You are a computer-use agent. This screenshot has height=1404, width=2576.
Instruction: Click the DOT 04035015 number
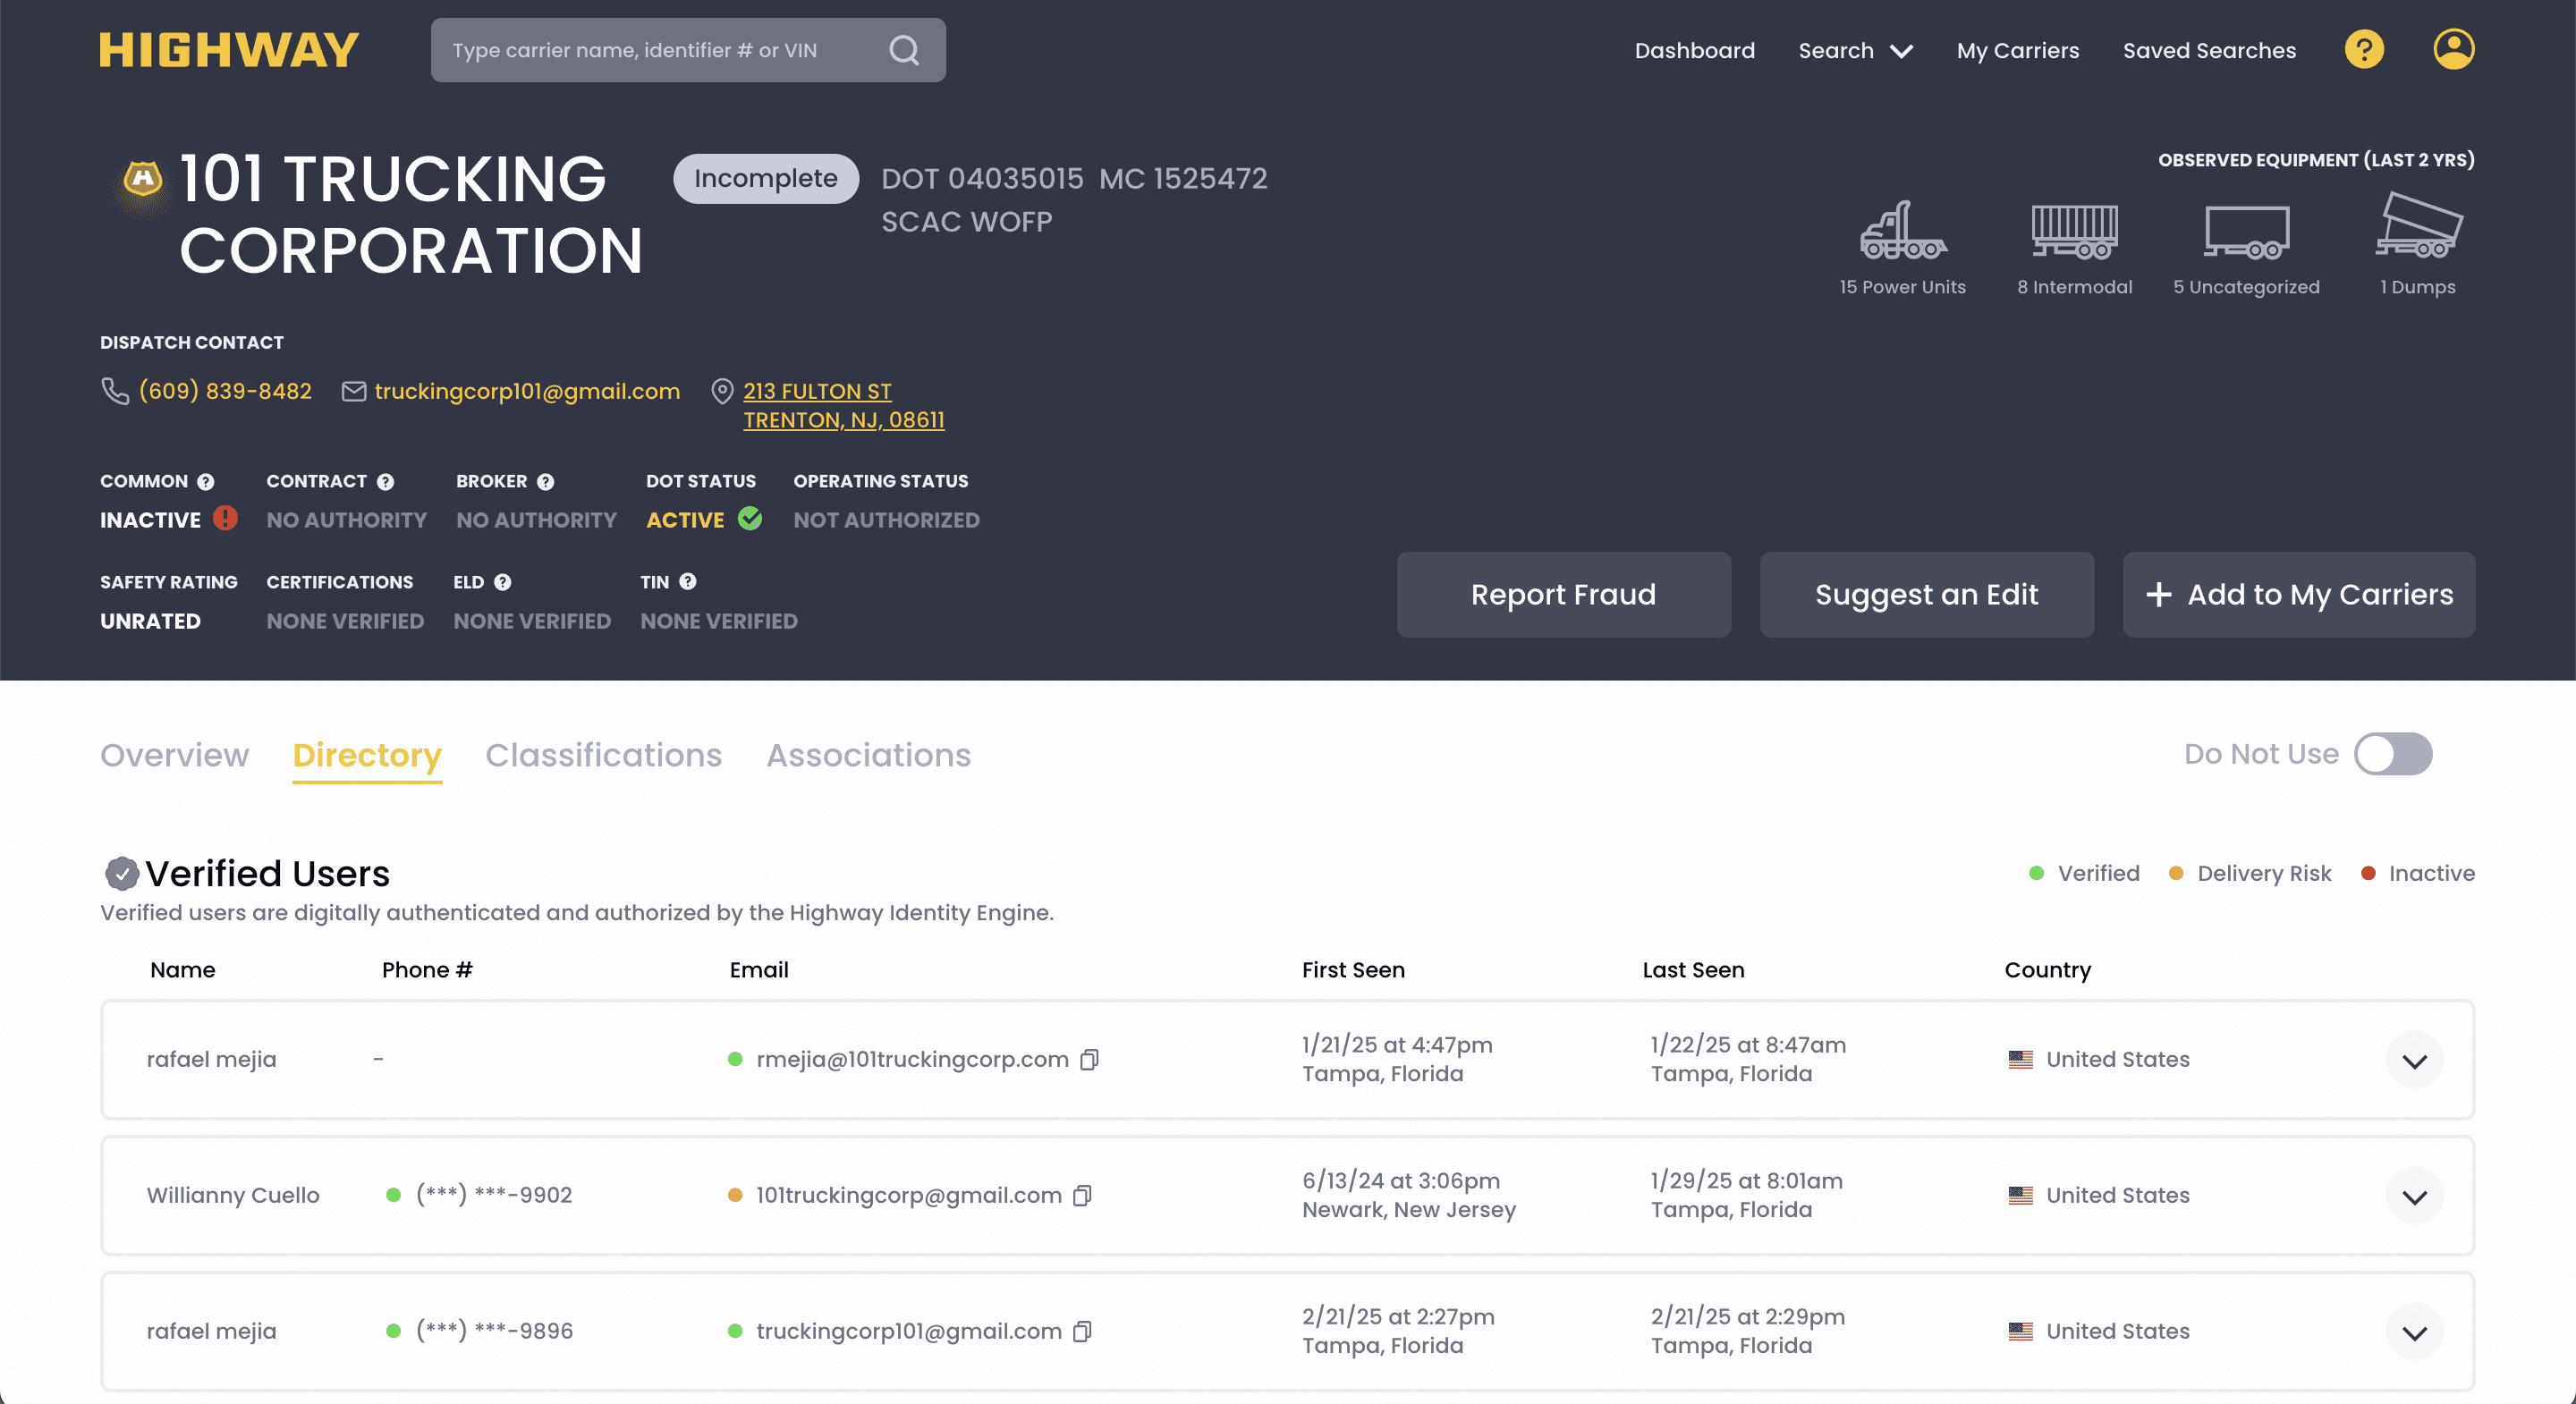click(982, 179)
